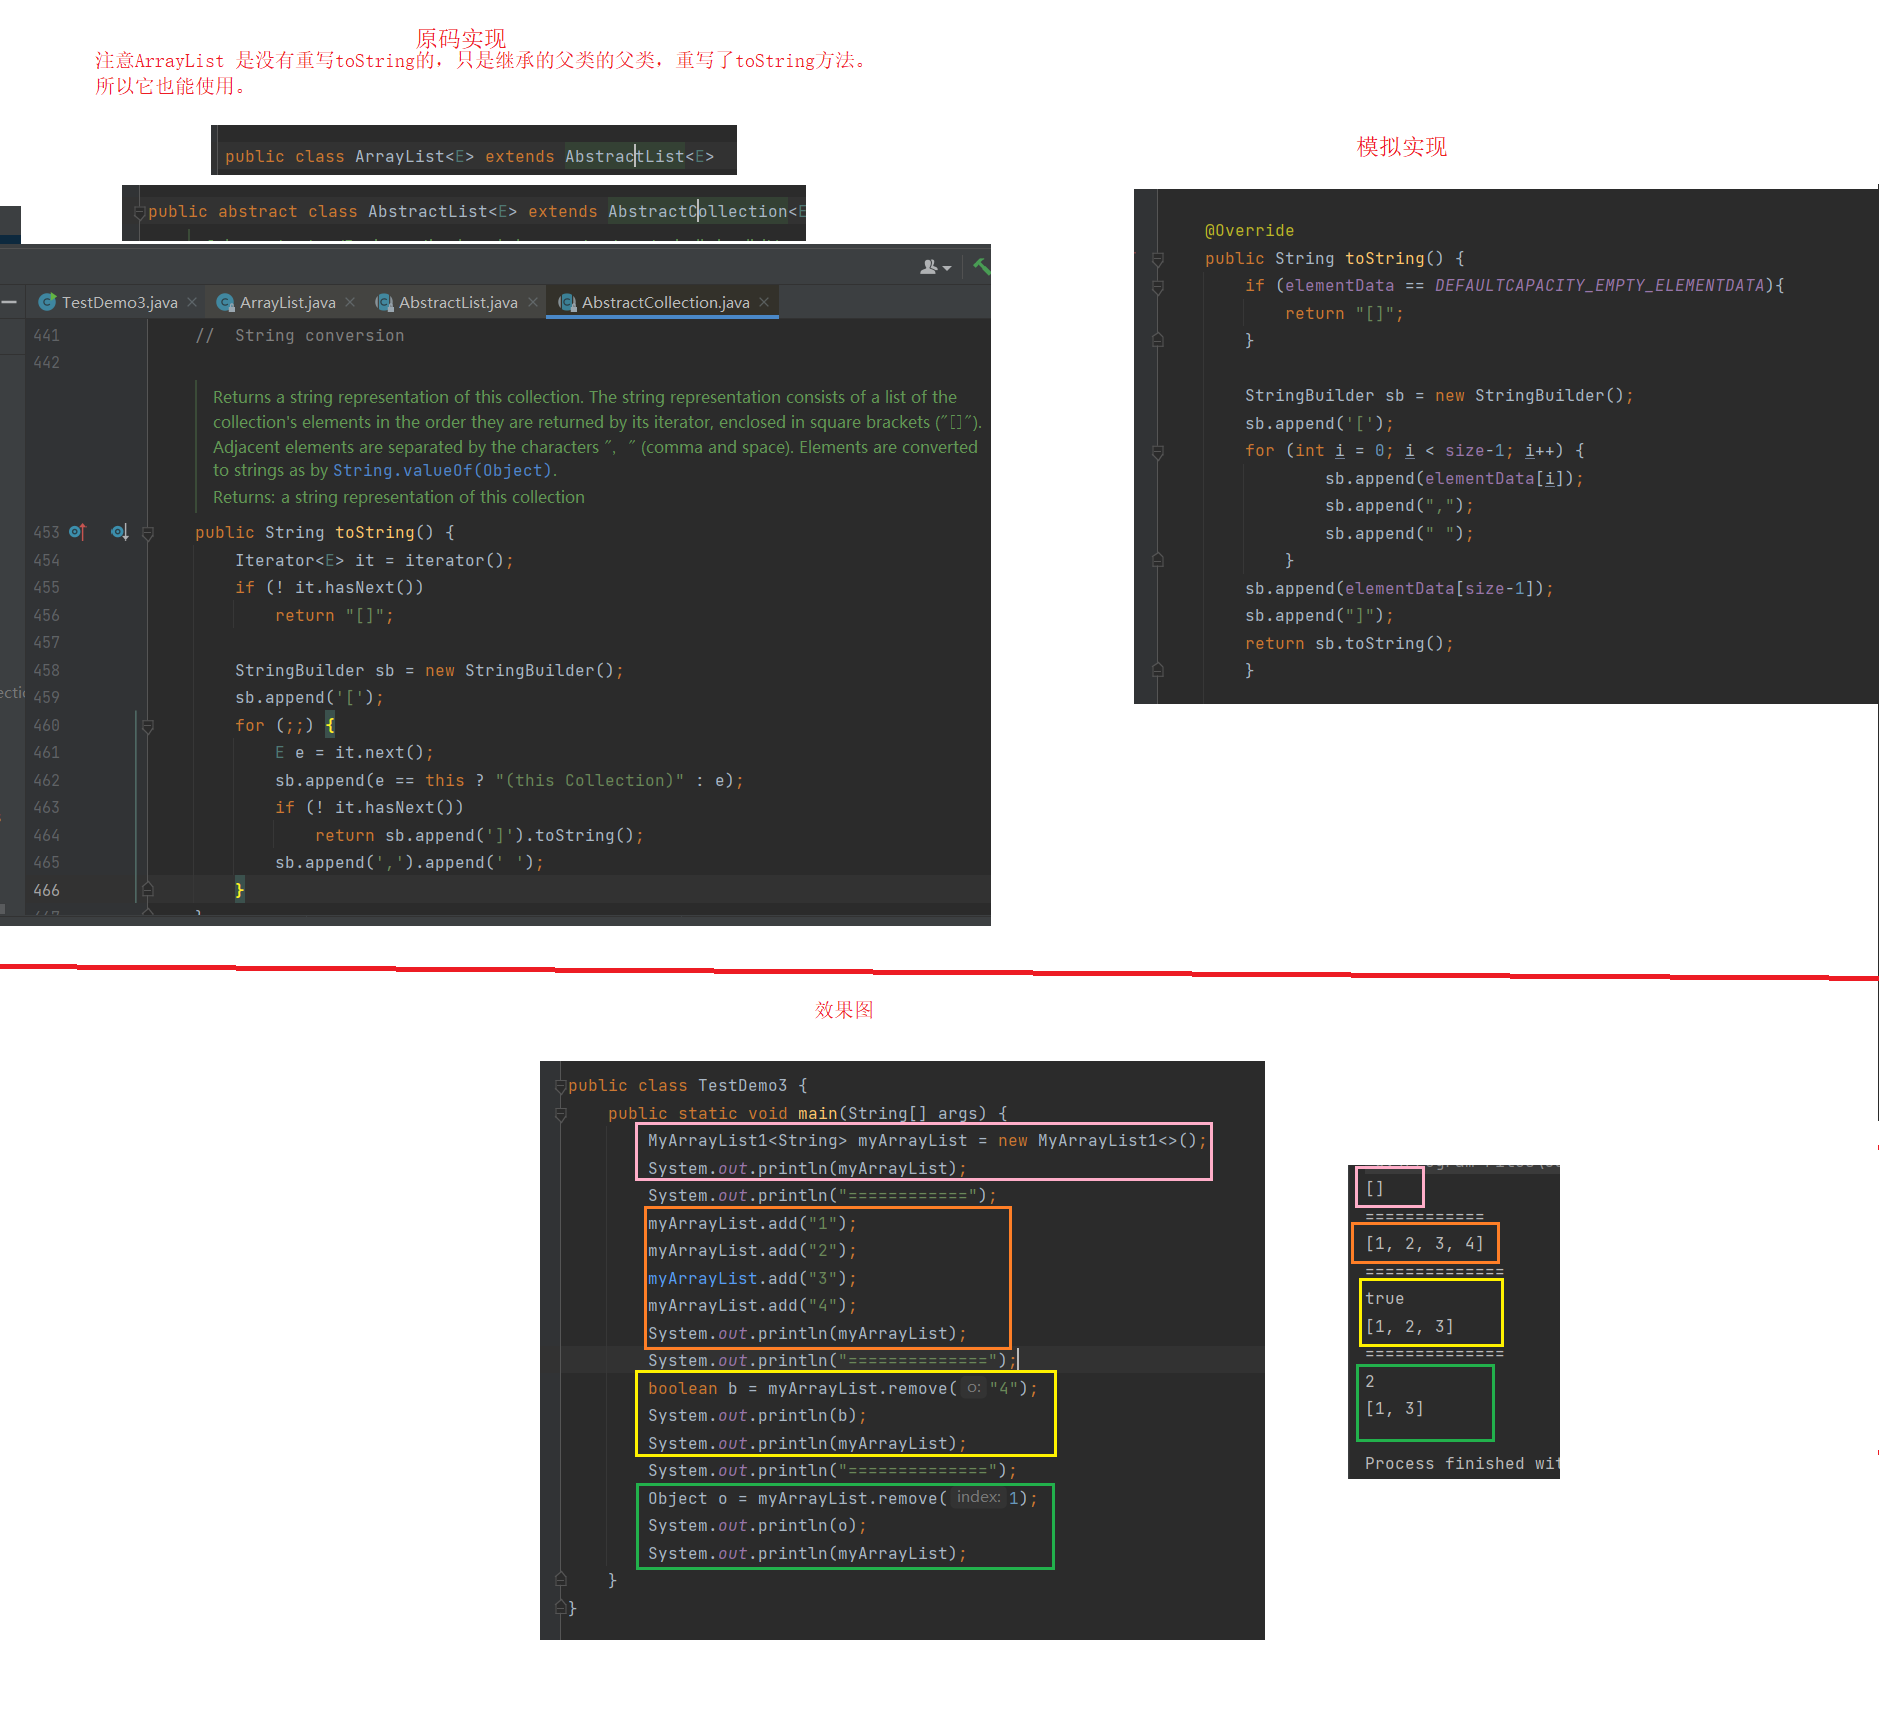Close the AbstractList.java tab
This screenshot has height=1730, width=1879.
point(533,302)
